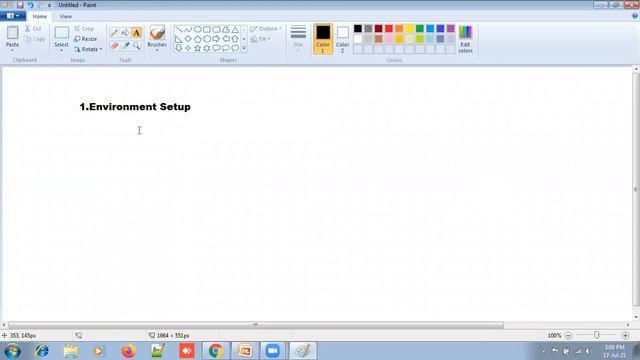Open the Windows Start button
Viewport: 640px width, 360px height.
click(x=13, y=351)
